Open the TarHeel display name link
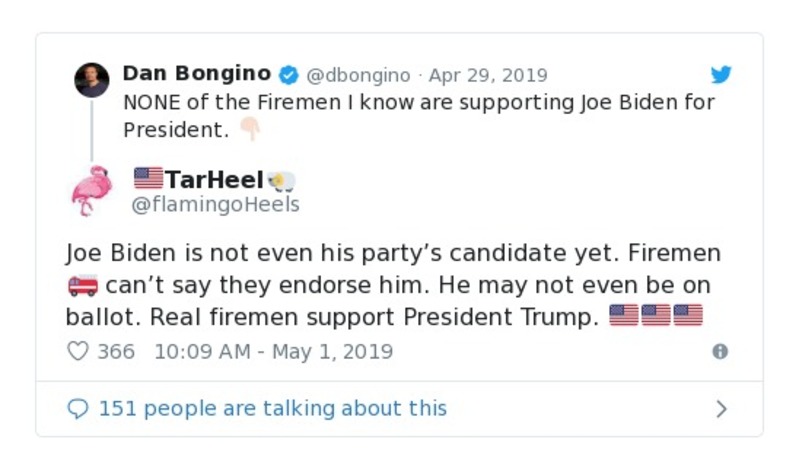Screen dimensions: 799x468 pos(214,179)
